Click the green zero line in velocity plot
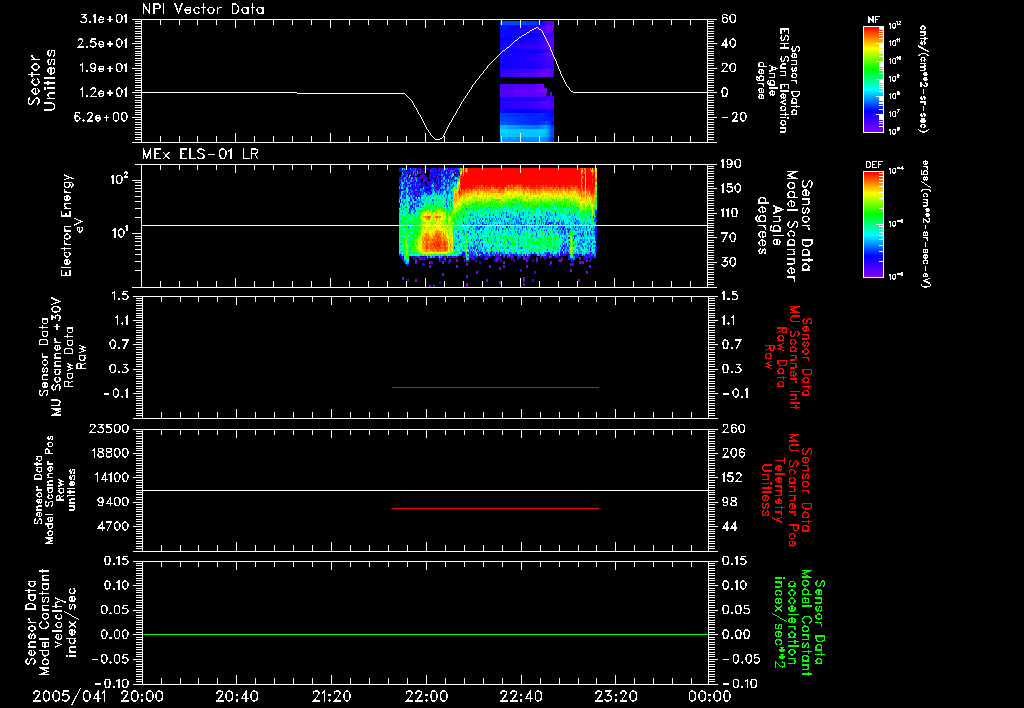Viewport: 1024px width, 708px height. tap(425, 634)
